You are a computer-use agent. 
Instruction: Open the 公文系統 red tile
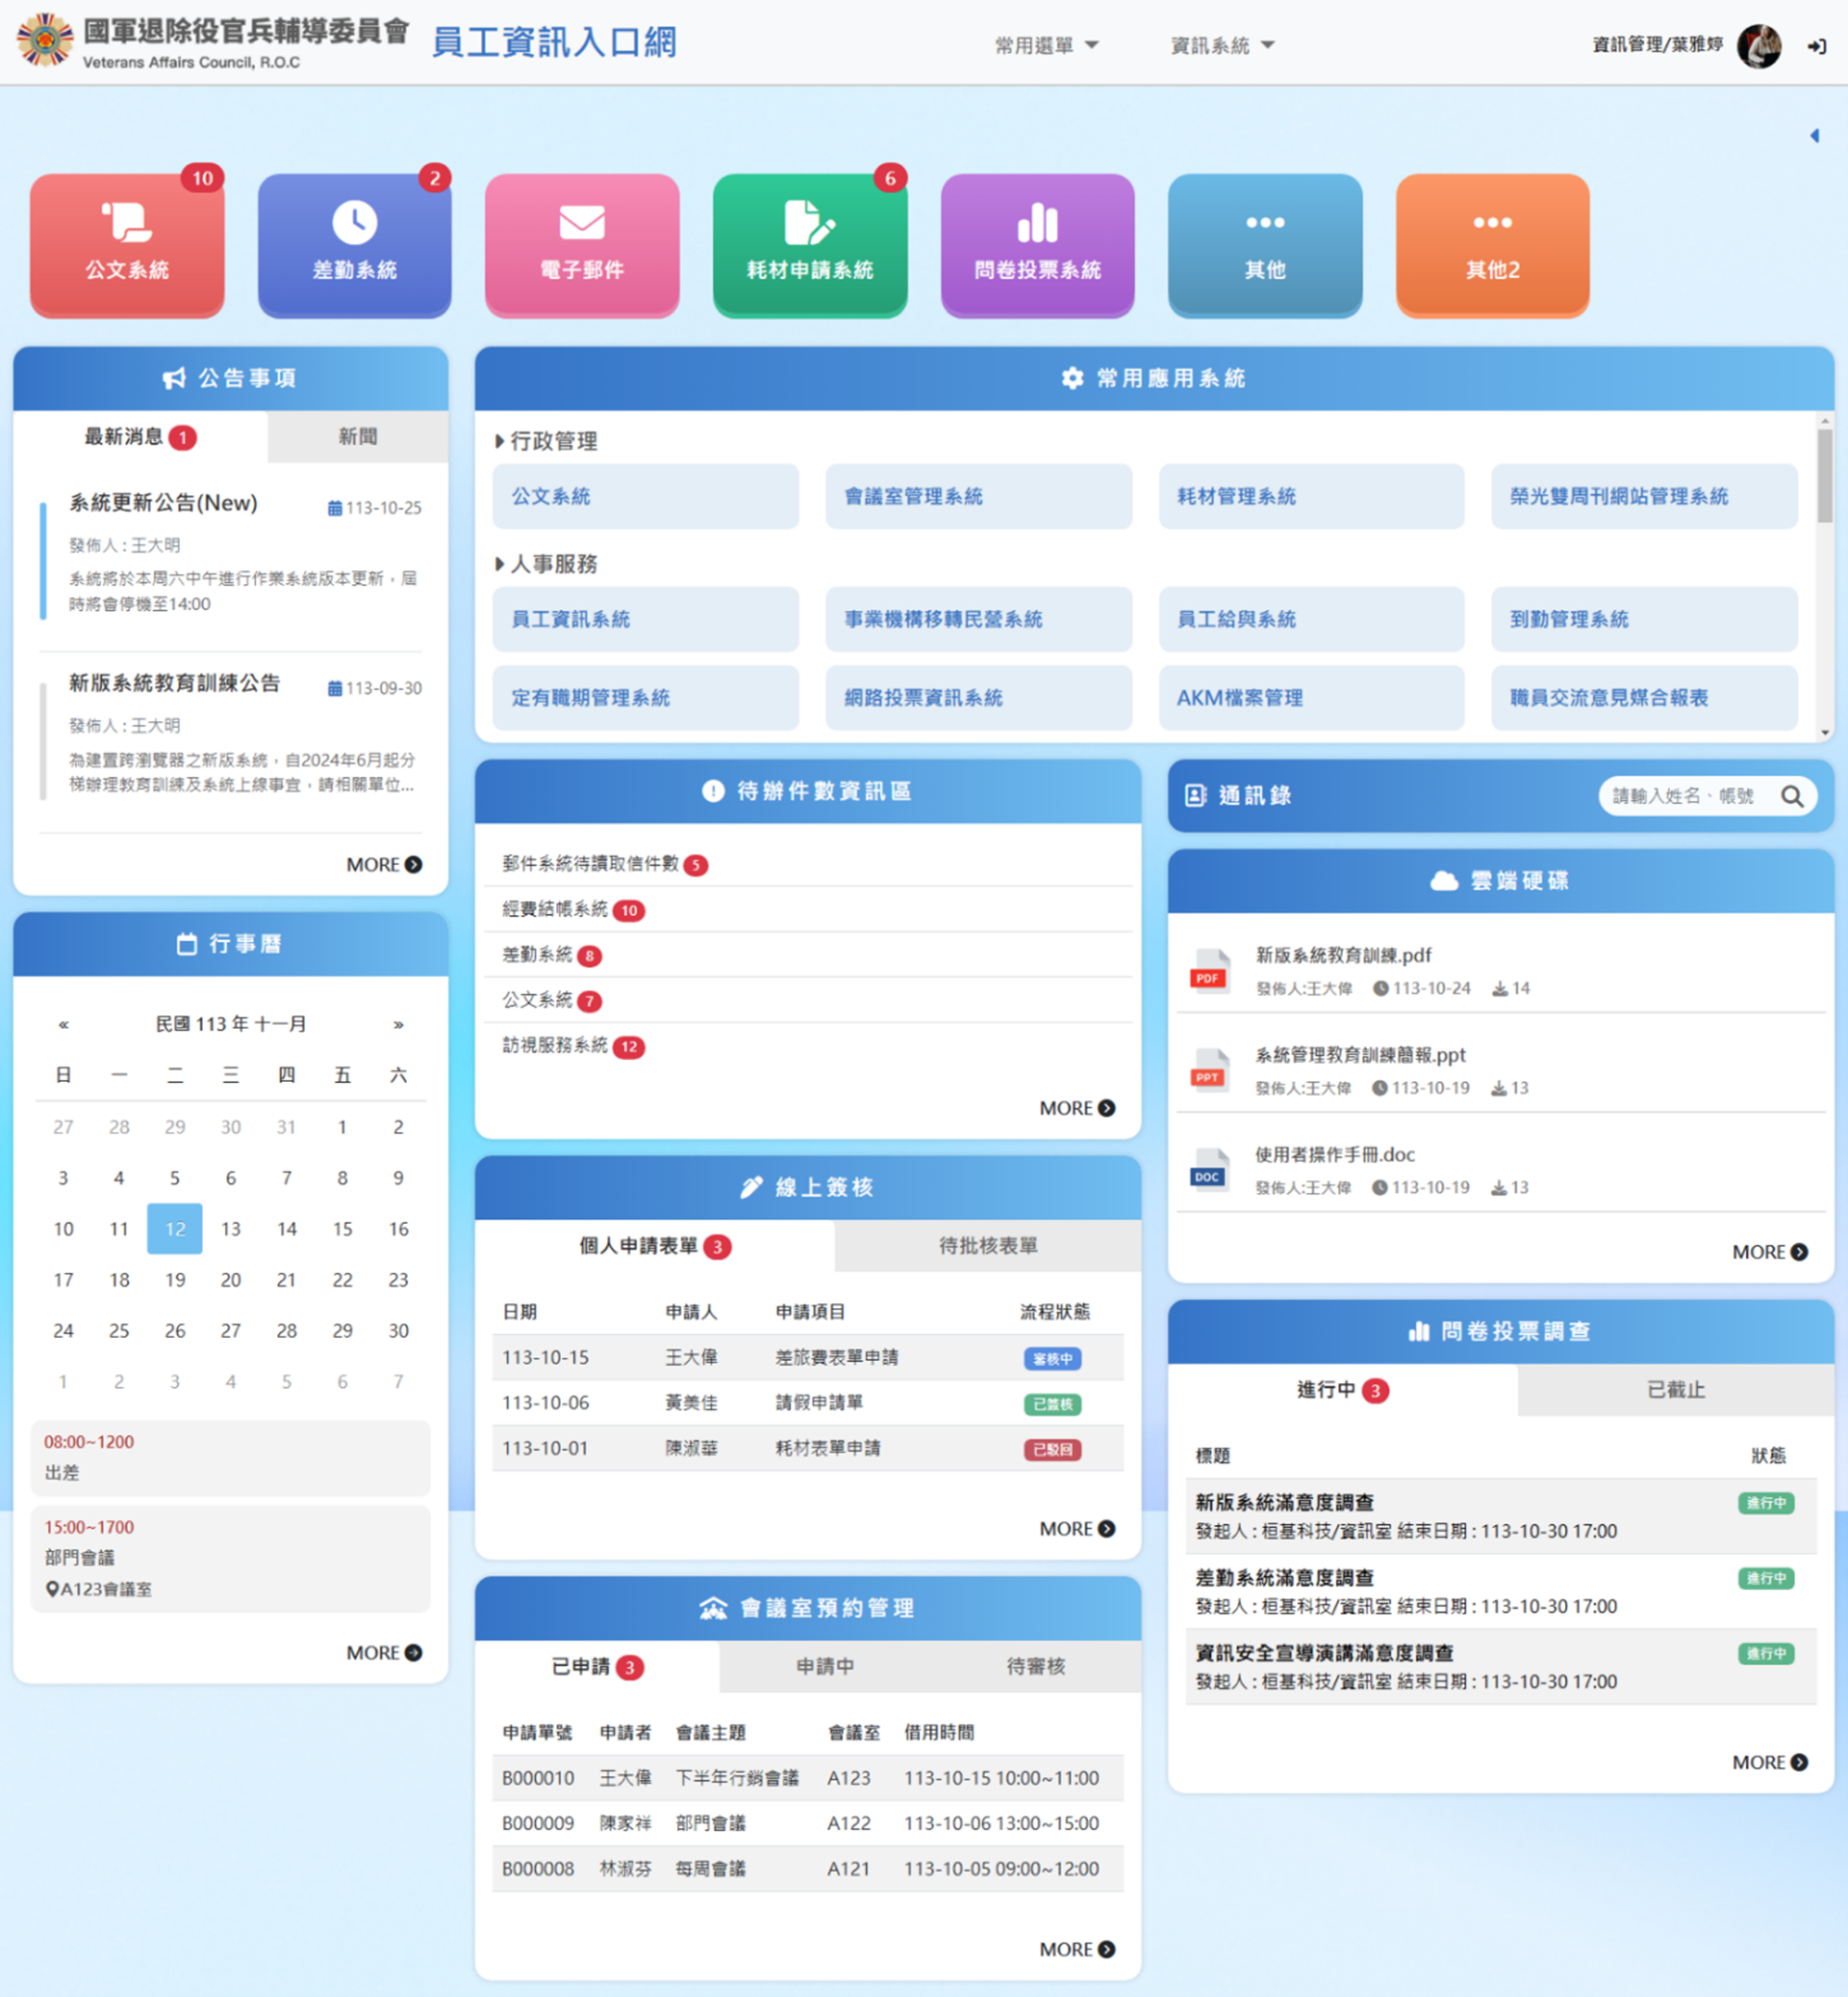127,245
